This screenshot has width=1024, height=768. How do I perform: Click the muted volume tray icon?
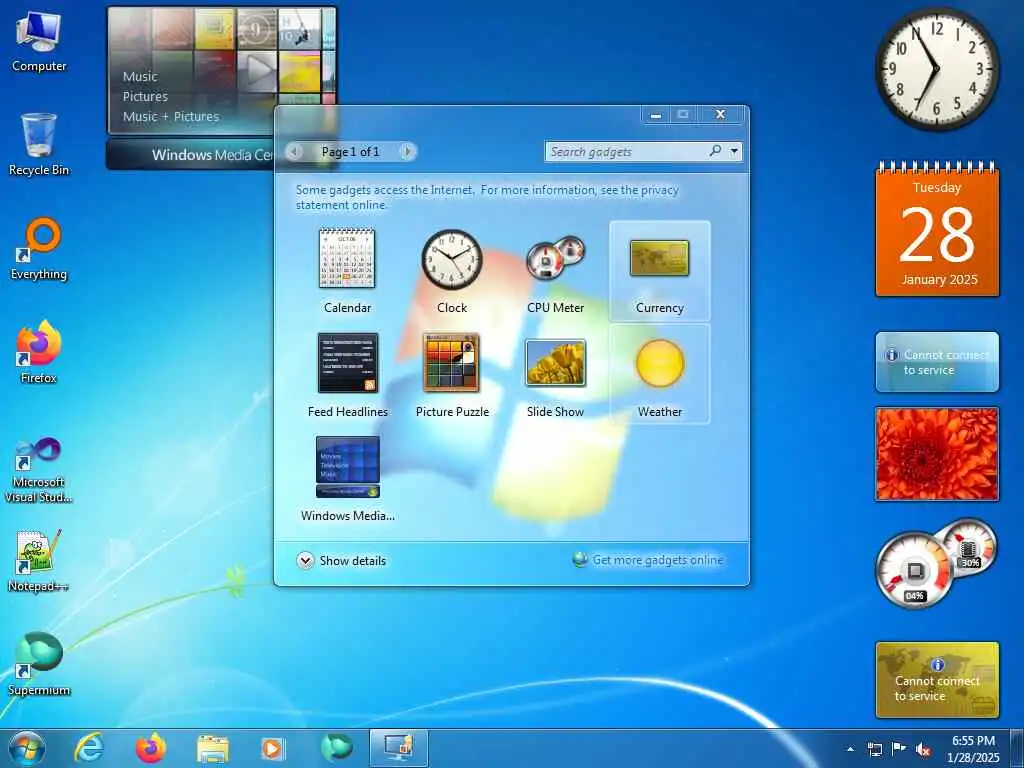(x=923, y=749)
